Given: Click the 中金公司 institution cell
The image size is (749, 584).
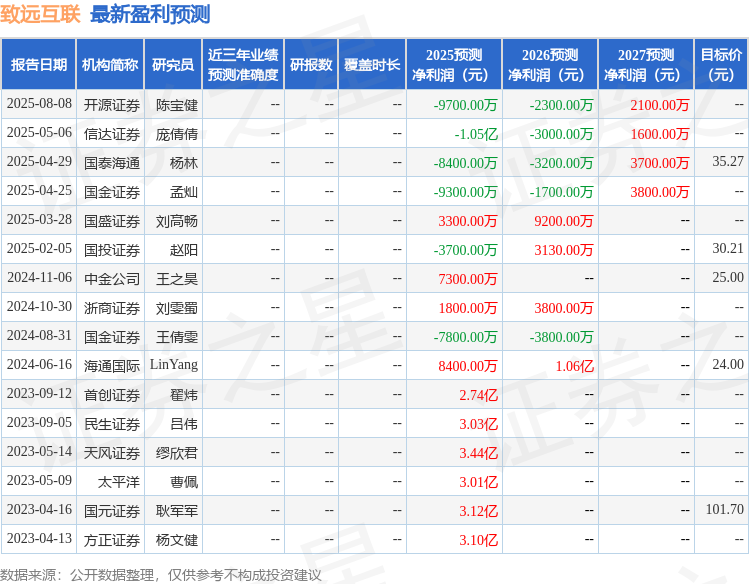Looking at the screenshot, I should (x=112, y=279).
